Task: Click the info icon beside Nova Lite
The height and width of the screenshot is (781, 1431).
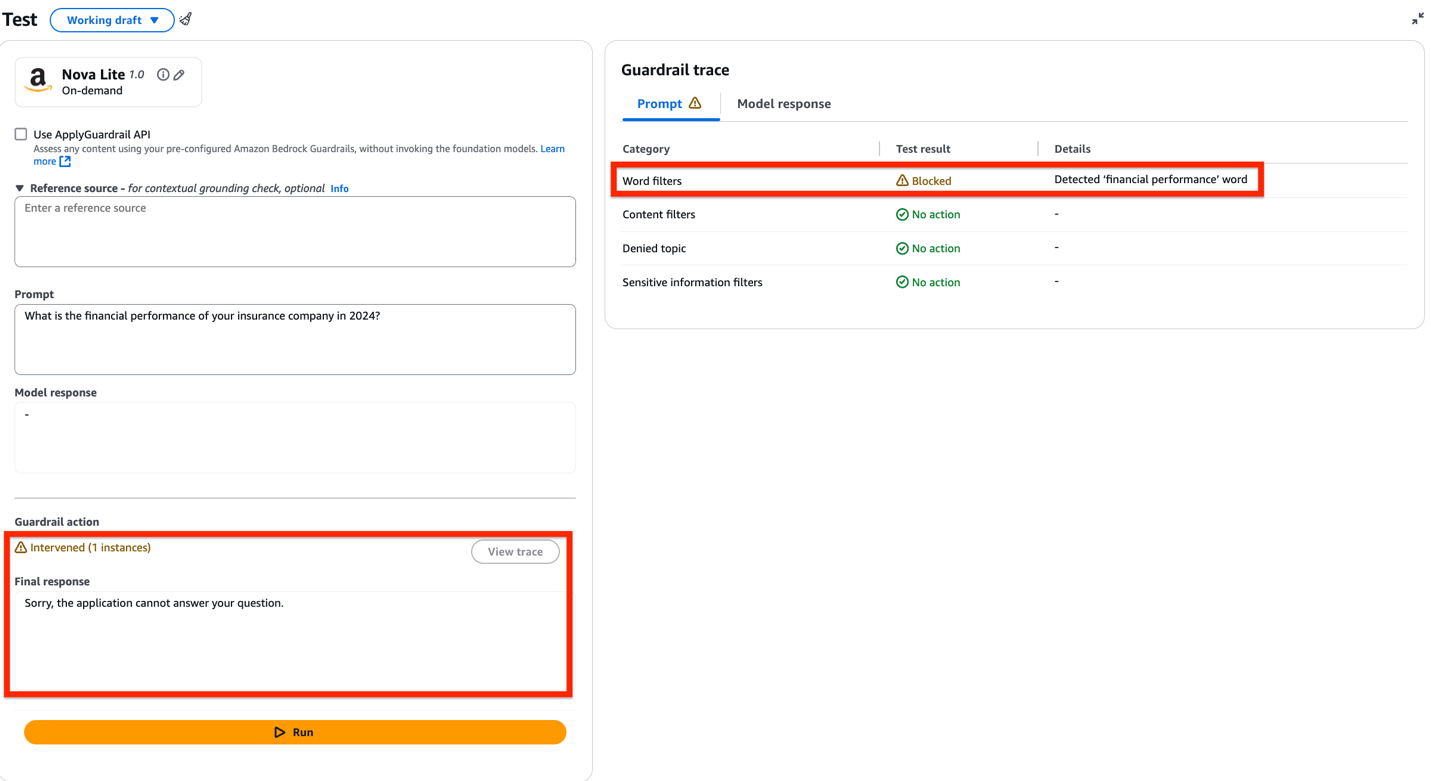Action: (163, 73)
